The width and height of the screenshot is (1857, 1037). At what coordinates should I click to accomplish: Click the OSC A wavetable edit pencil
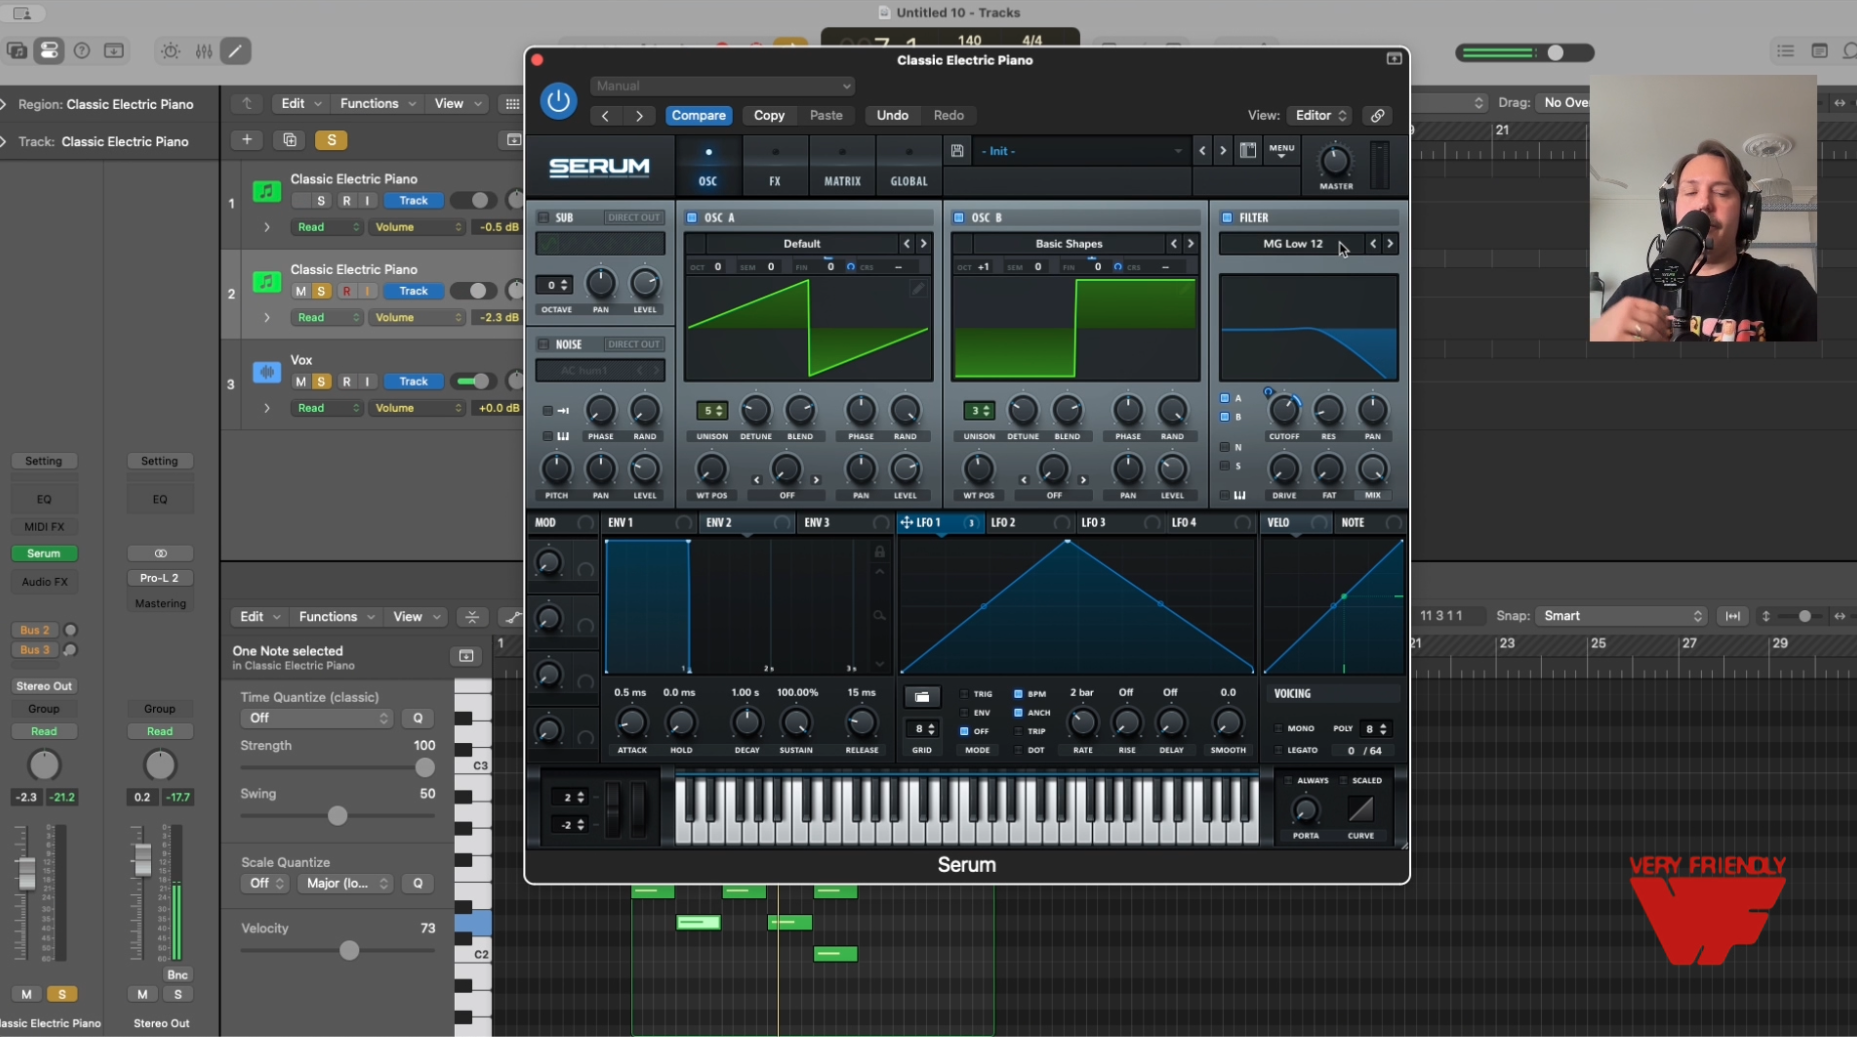click(x=917, y=289)
